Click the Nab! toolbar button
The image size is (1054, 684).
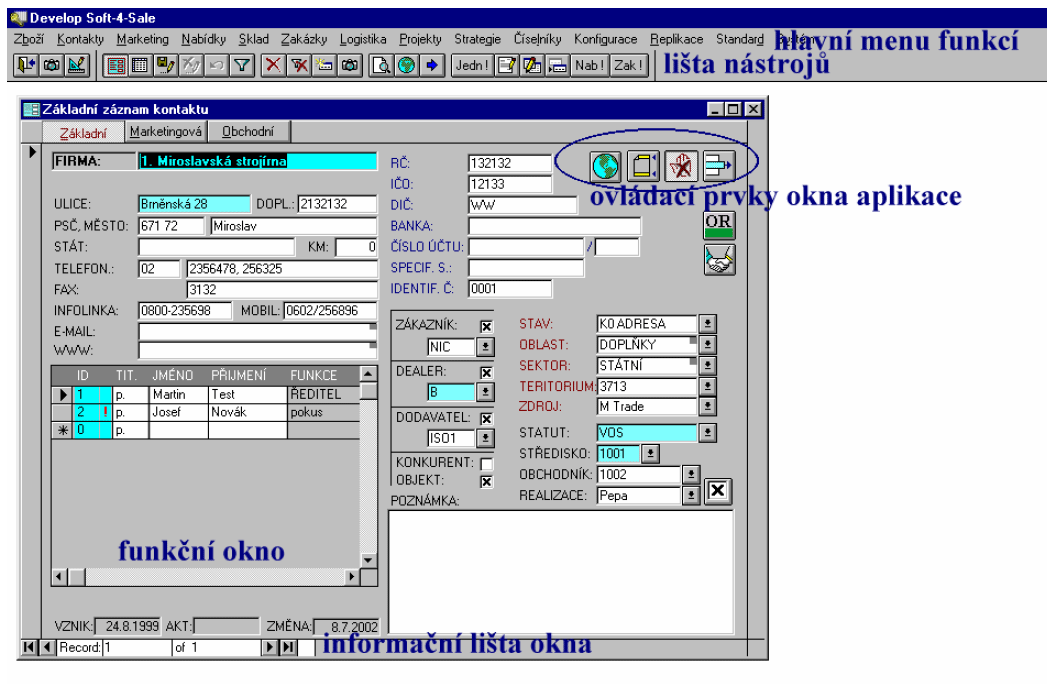pos(590,66)
